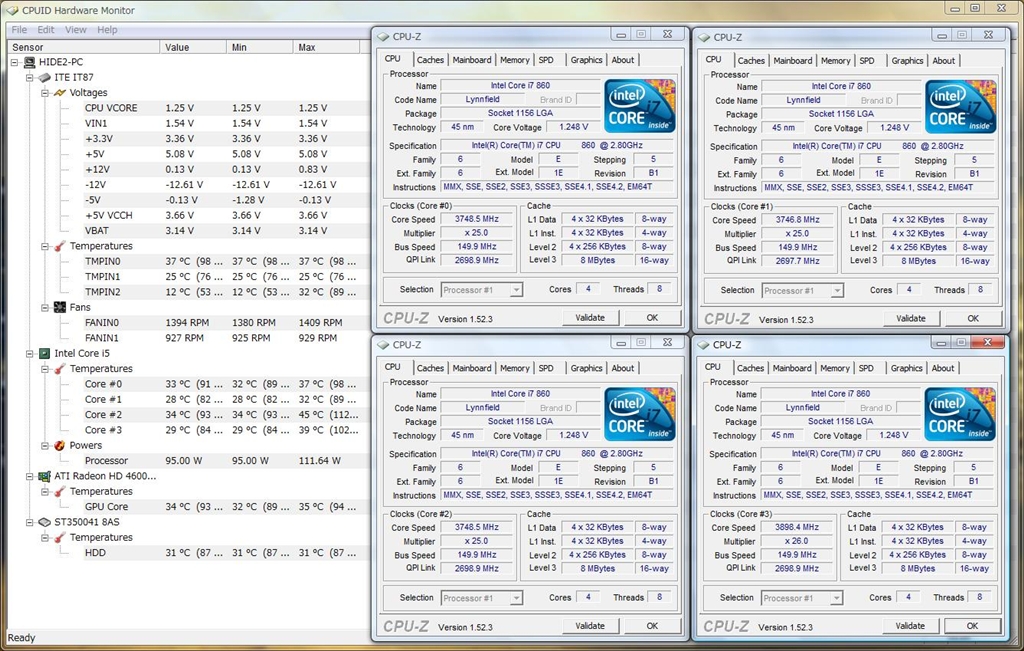
Task: Click the Powers flame icon
Action: [60, 446]
